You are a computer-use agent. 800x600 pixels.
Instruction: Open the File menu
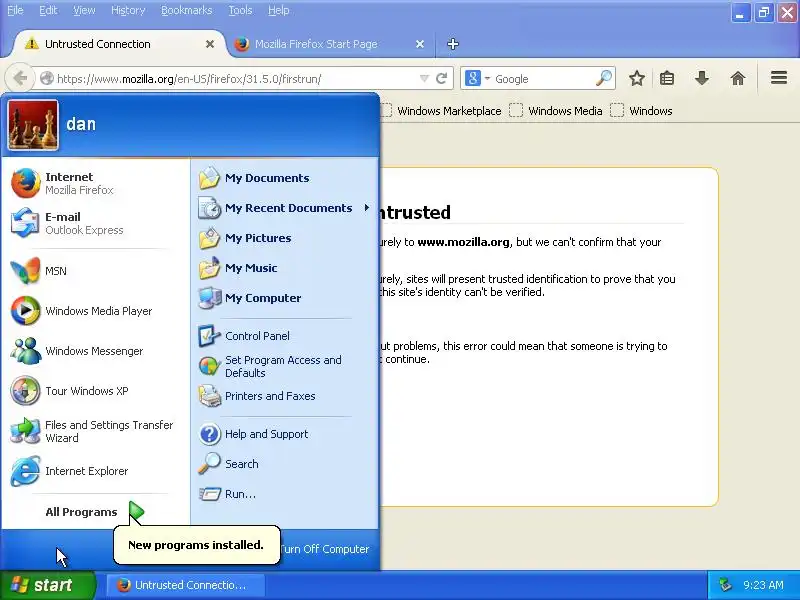click(15, 10)
